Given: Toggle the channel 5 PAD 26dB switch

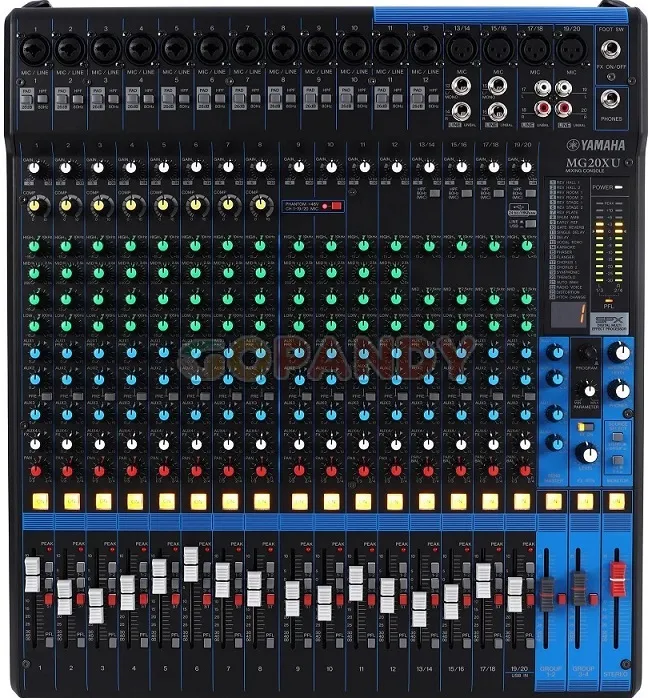Looking at the screenshot, I should [x=168, y=99].
